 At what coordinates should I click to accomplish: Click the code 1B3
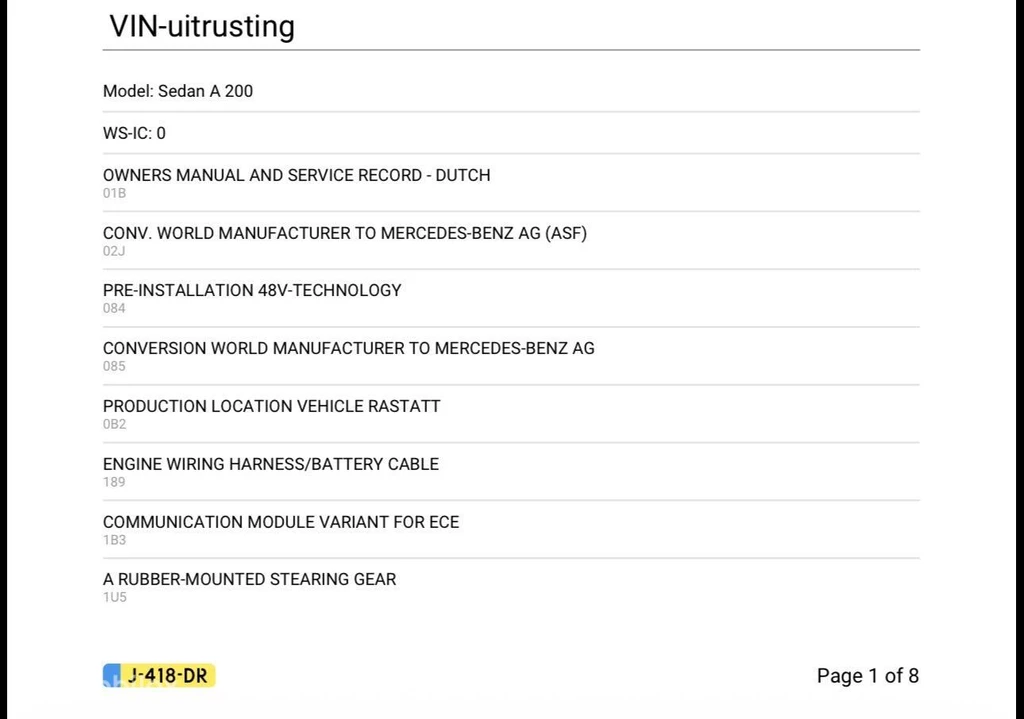tap(114, 540)
